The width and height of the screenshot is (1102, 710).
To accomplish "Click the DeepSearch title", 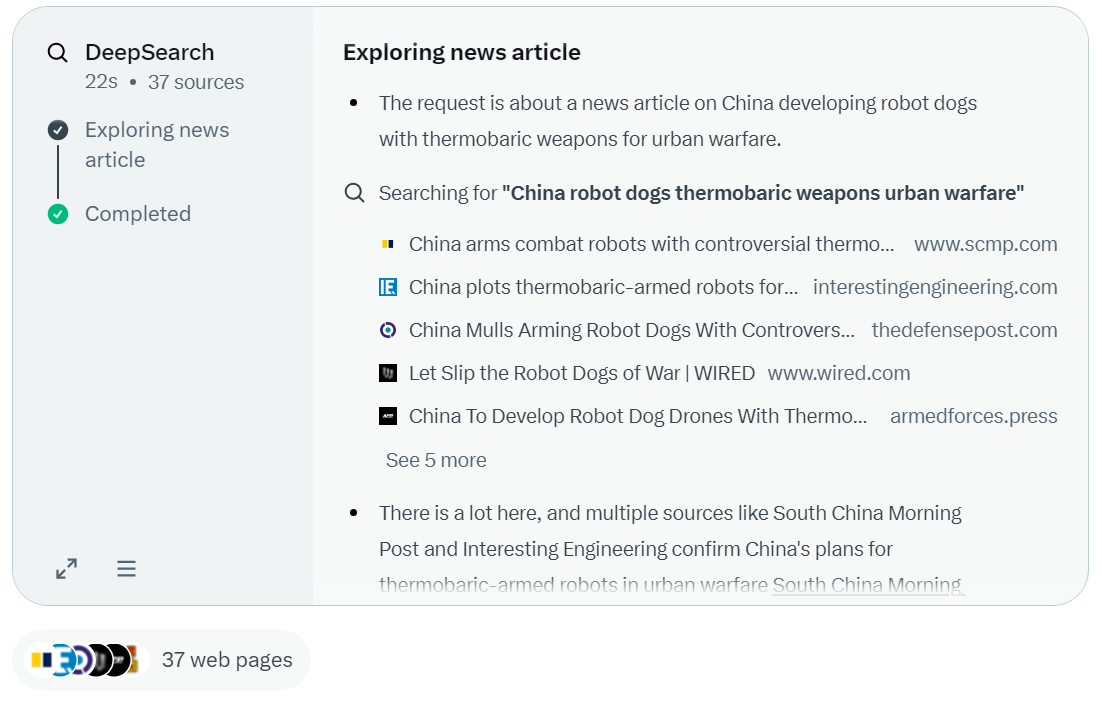I will [150, 52].
